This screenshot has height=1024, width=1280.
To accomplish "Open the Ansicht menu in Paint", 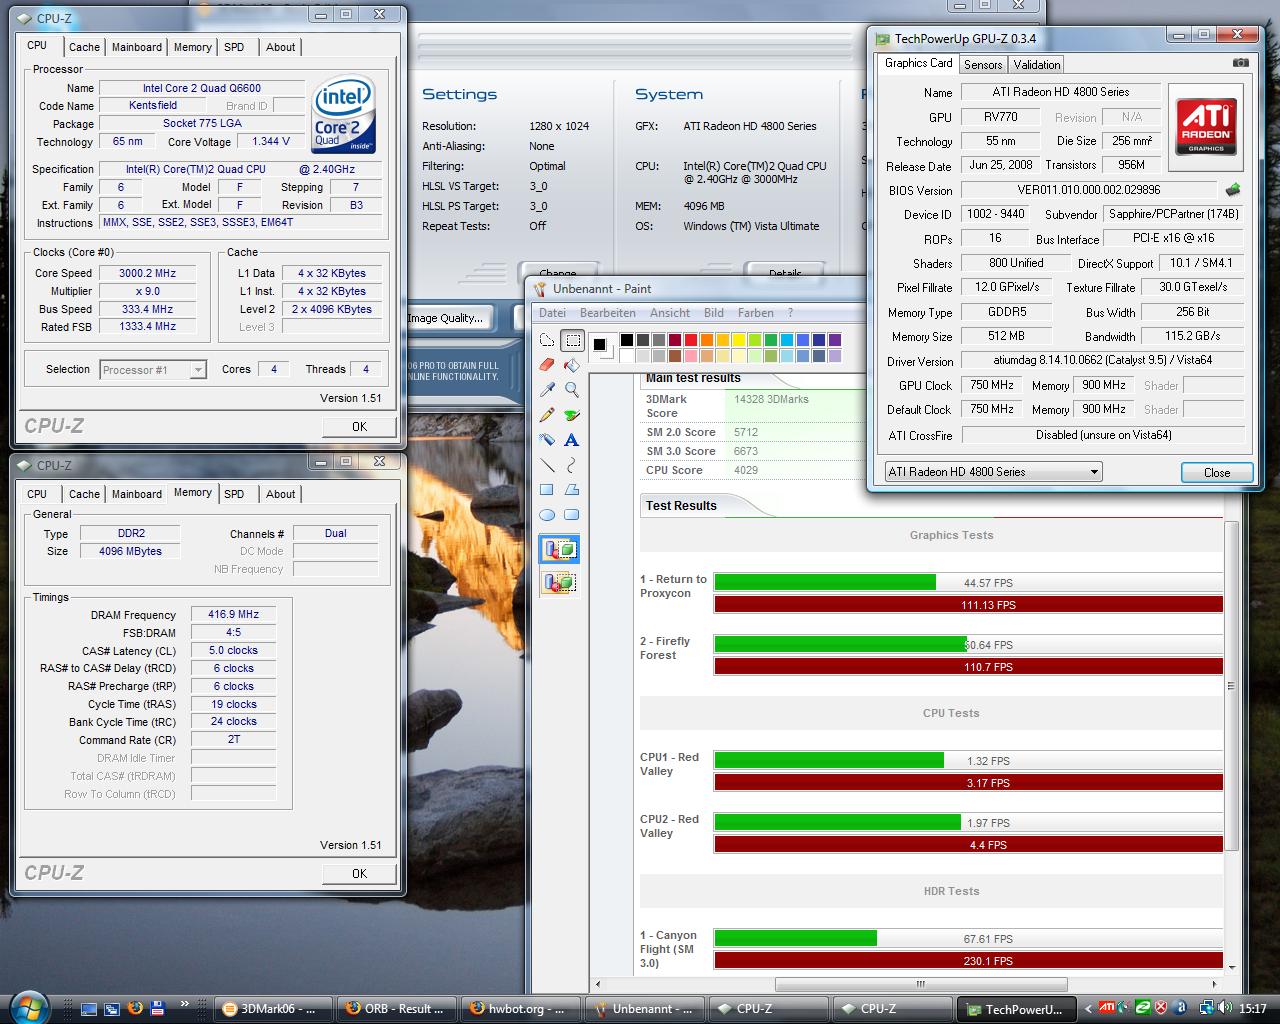I will (670, 312).
